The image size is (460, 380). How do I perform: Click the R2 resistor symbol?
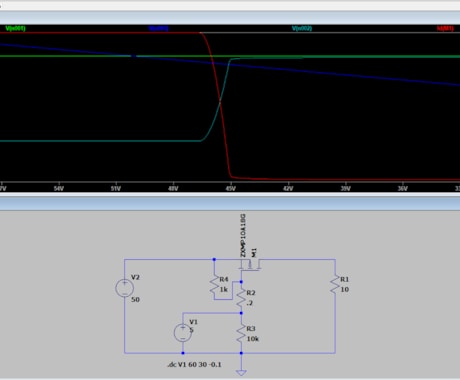(x=241, y=297)
